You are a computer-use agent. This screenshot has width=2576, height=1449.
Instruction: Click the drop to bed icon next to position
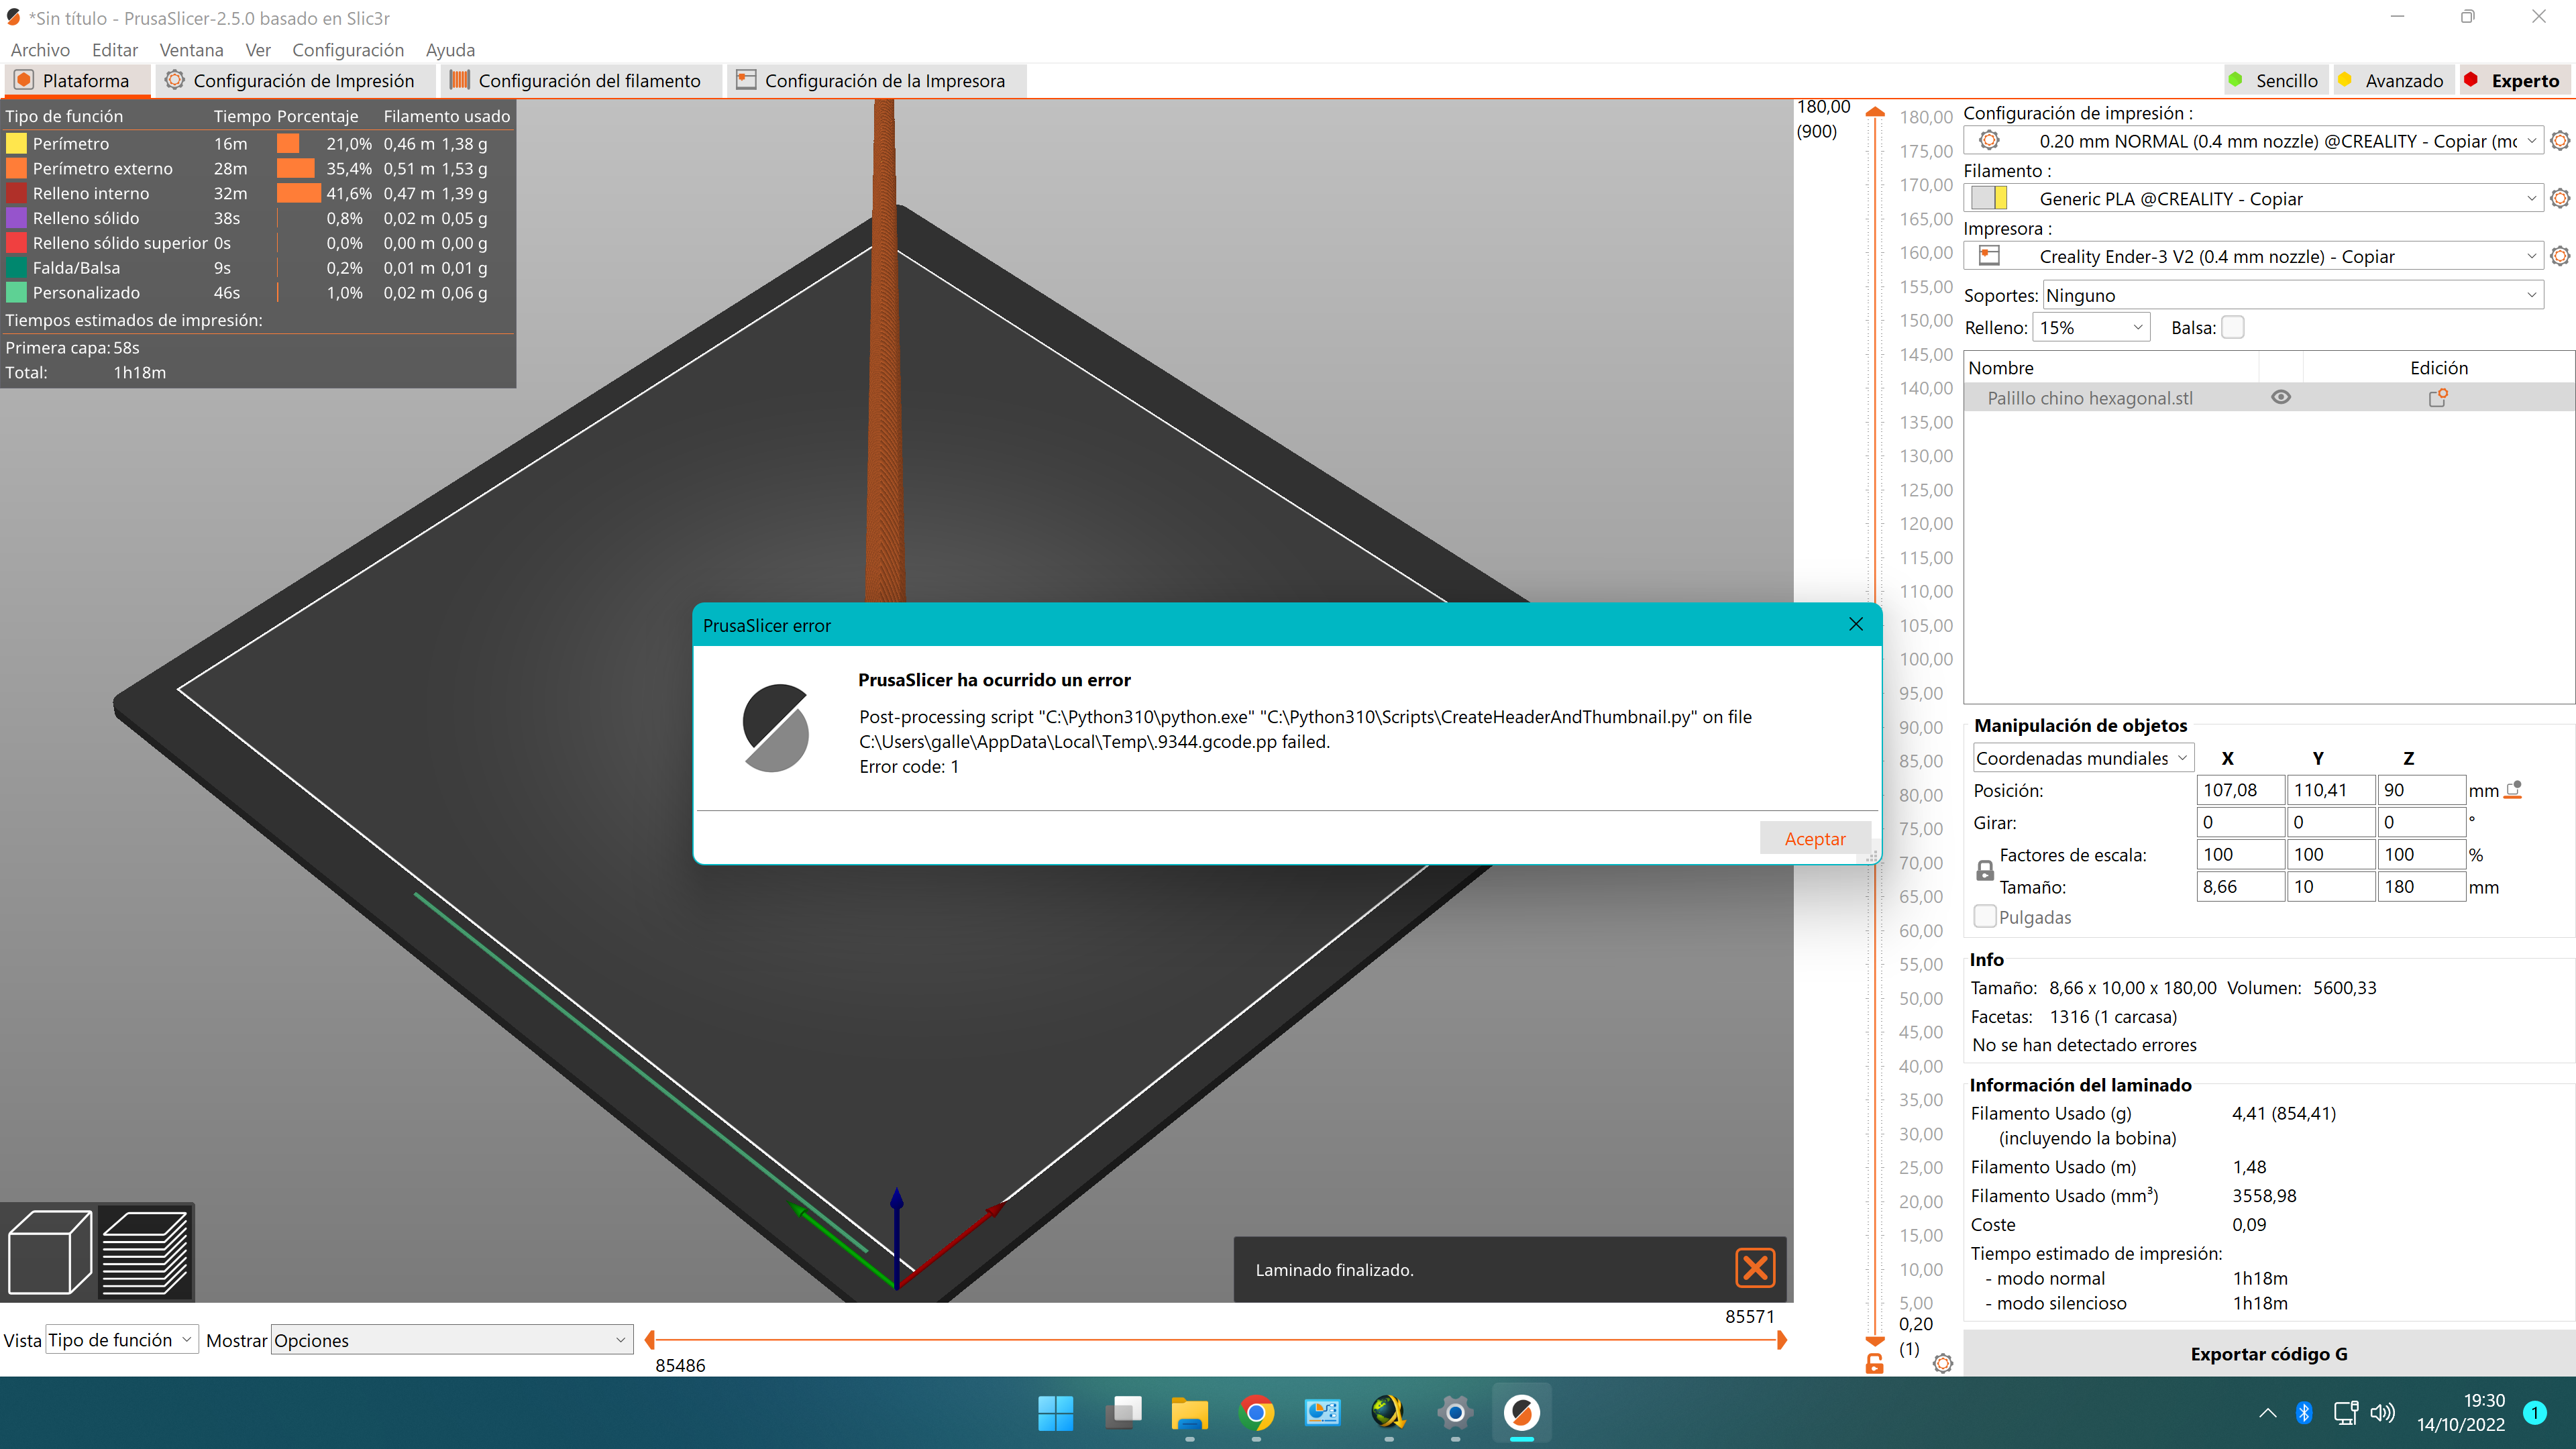(x=2513, y=789)
